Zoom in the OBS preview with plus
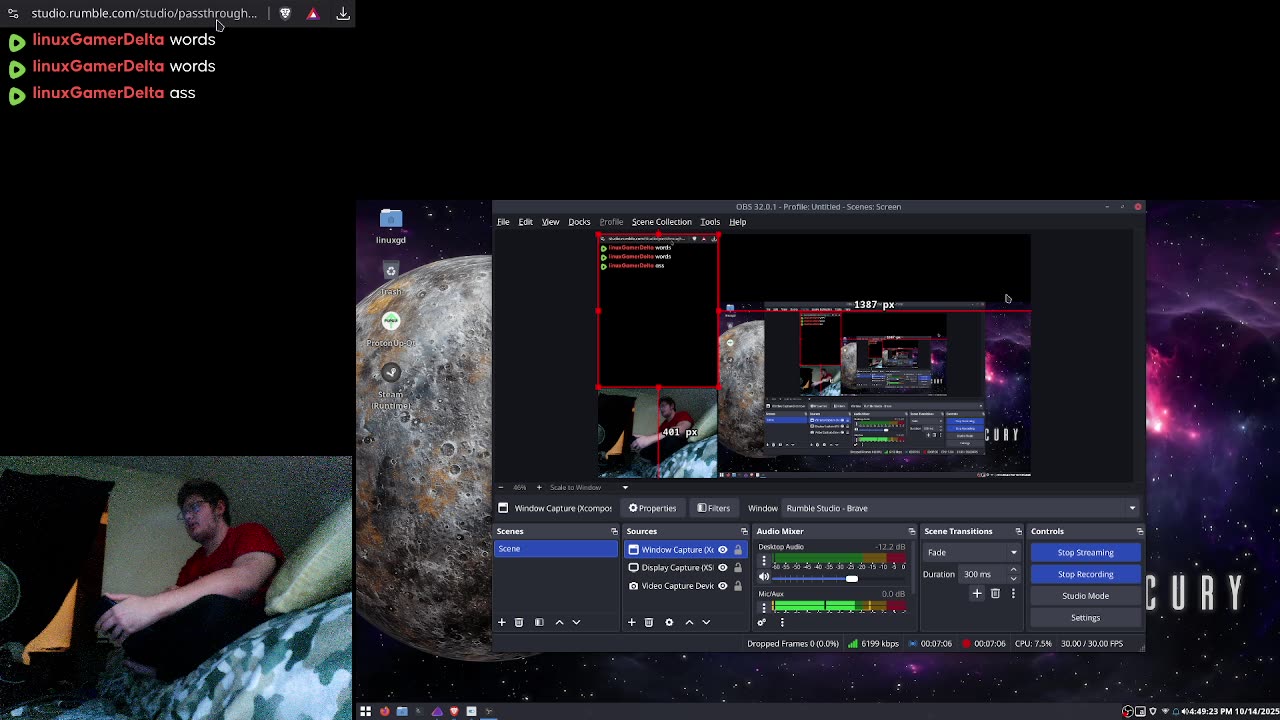 (539, 487)
